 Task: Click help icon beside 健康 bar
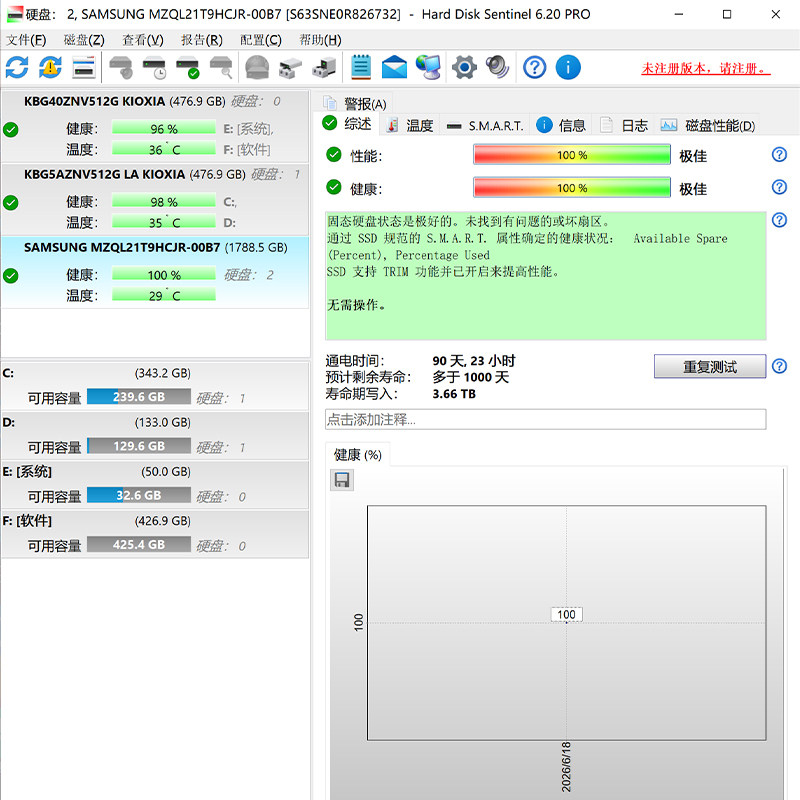pyautogui.click(x=779, y=187)
